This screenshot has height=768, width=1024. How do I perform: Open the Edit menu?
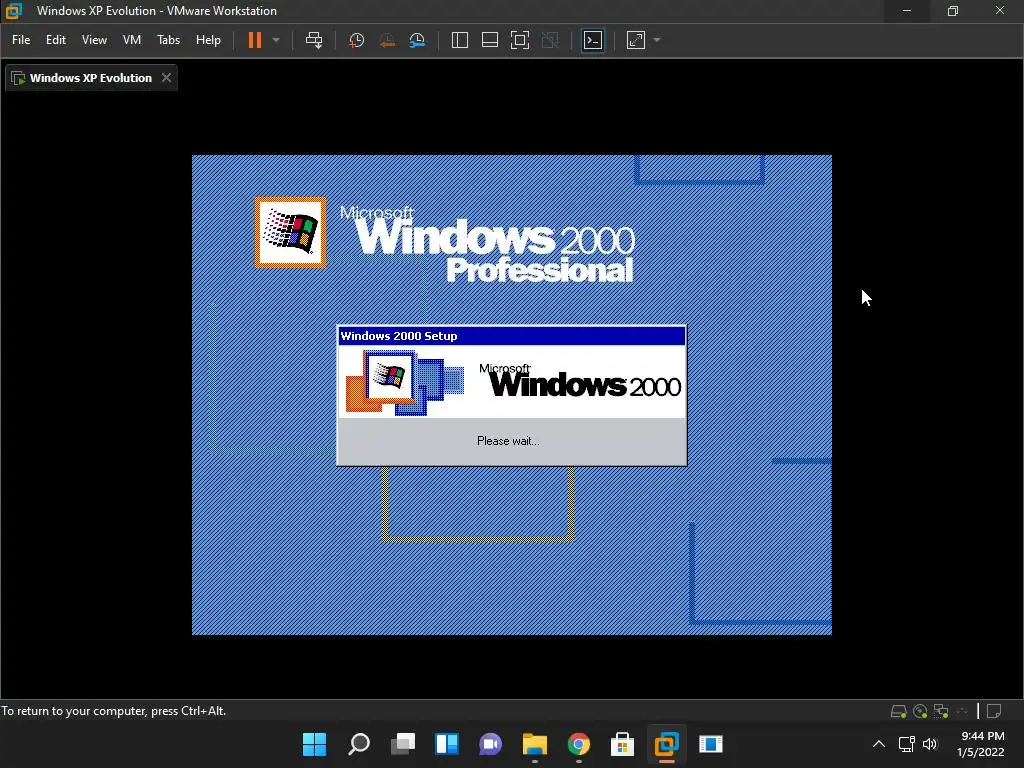(56, 40)
